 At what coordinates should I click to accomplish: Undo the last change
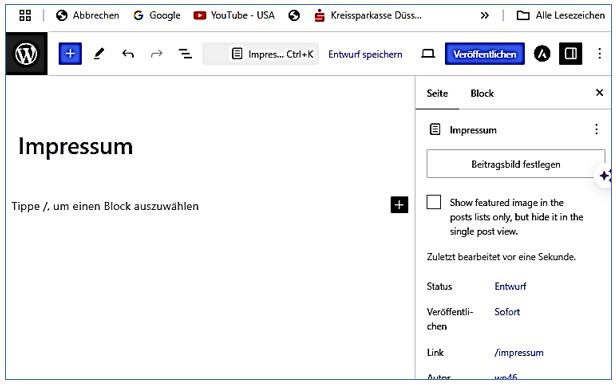[128, 53]
